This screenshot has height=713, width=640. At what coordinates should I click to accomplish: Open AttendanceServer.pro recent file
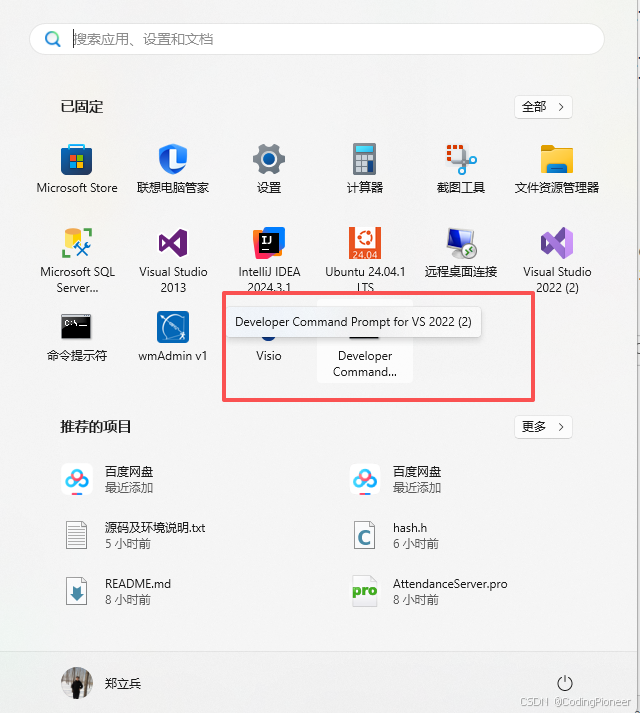pyautogui.click(x=428, y=591)
